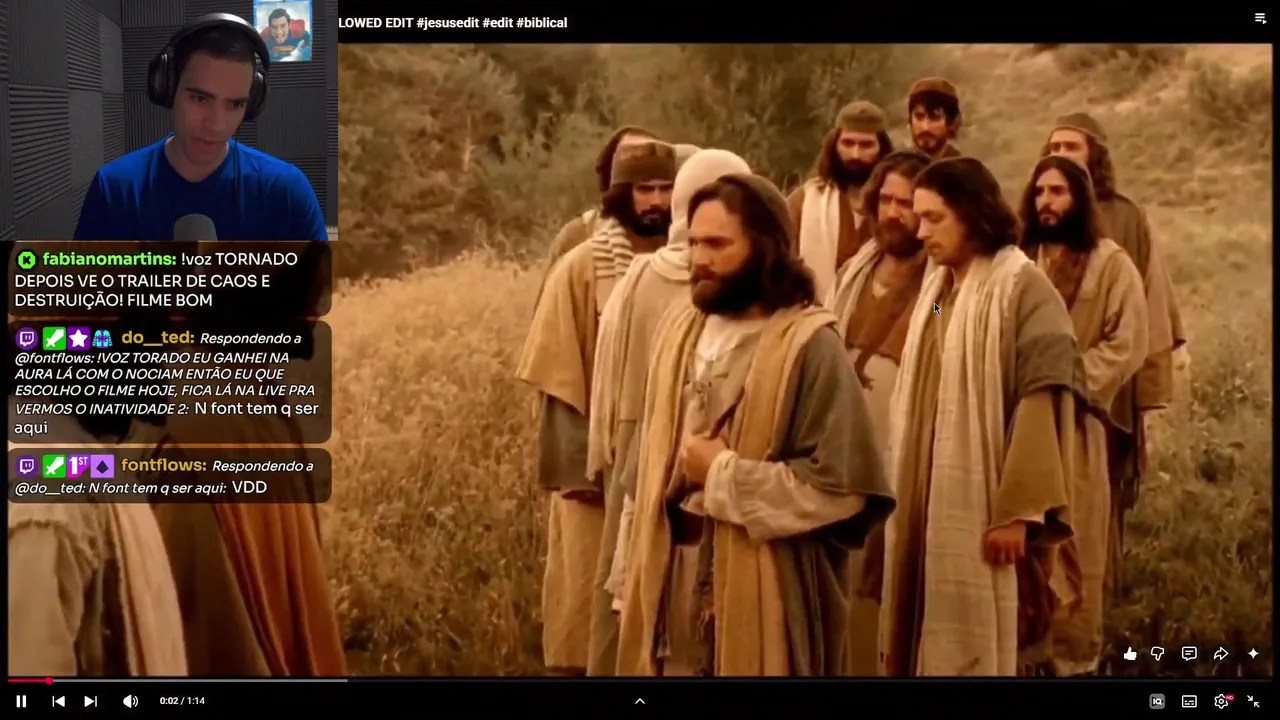The image size is (1280, 720).
Task: Open the comments panel icon
Action: click(1189, 654)
